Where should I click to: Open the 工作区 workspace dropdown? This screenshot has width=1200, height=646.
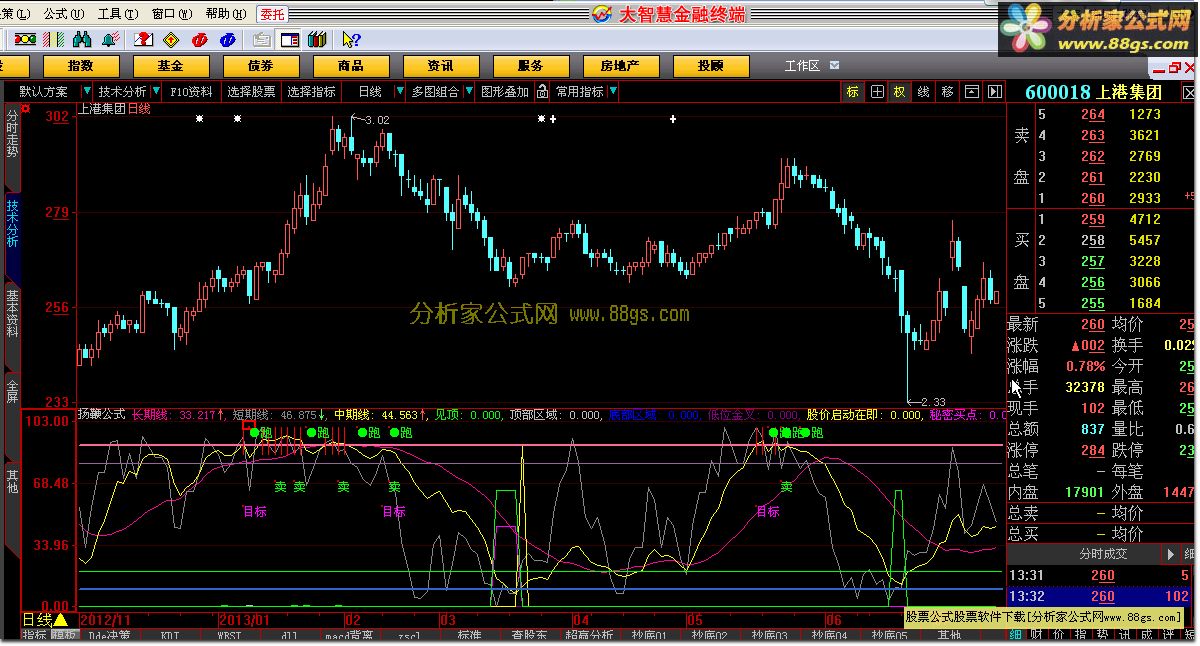tap(810, 66)
